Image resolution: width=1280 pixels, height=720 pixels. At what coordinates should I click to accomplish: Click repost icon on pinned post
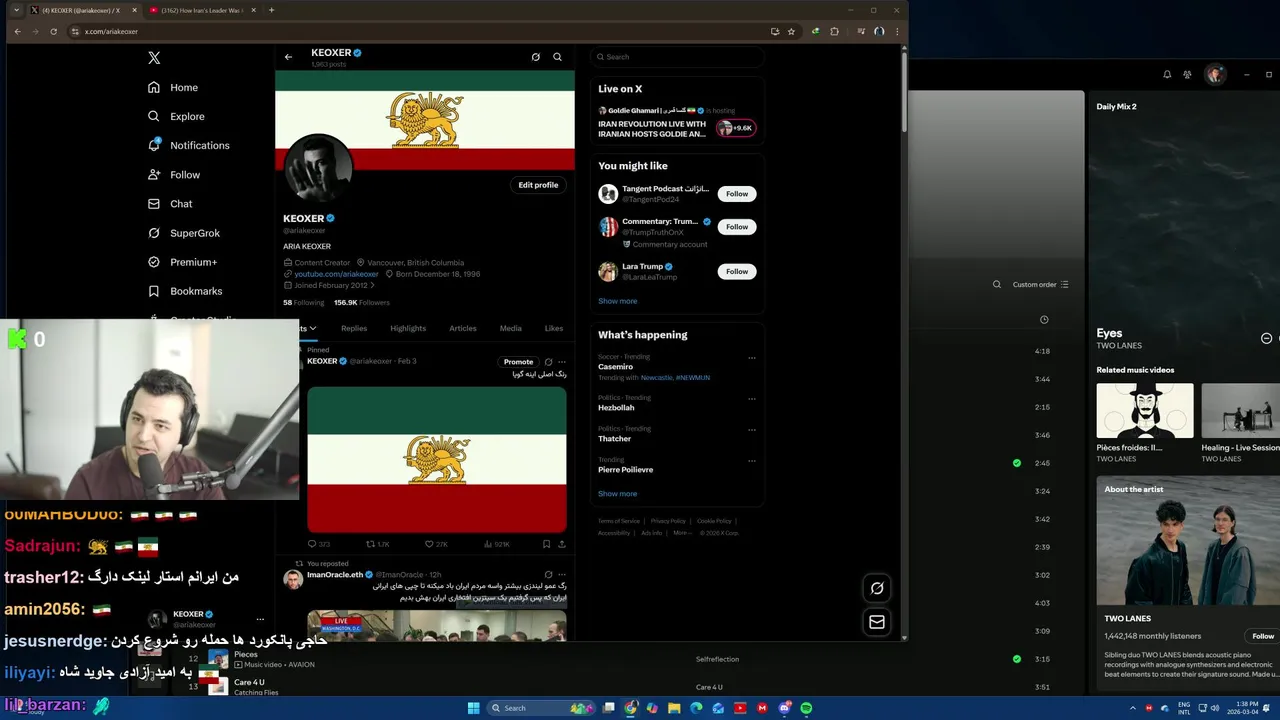370,544
